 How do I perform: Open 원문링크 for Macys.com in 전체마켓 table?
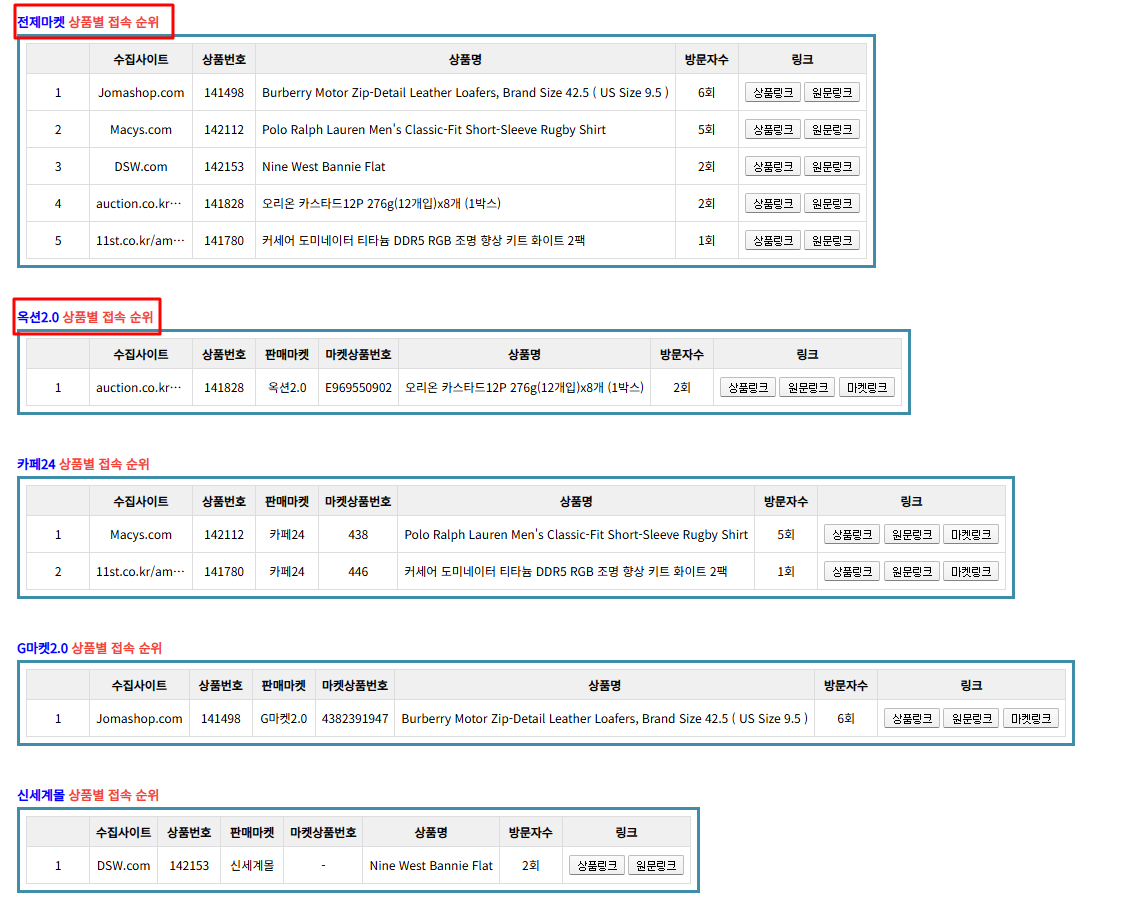[x=831, y=130]
